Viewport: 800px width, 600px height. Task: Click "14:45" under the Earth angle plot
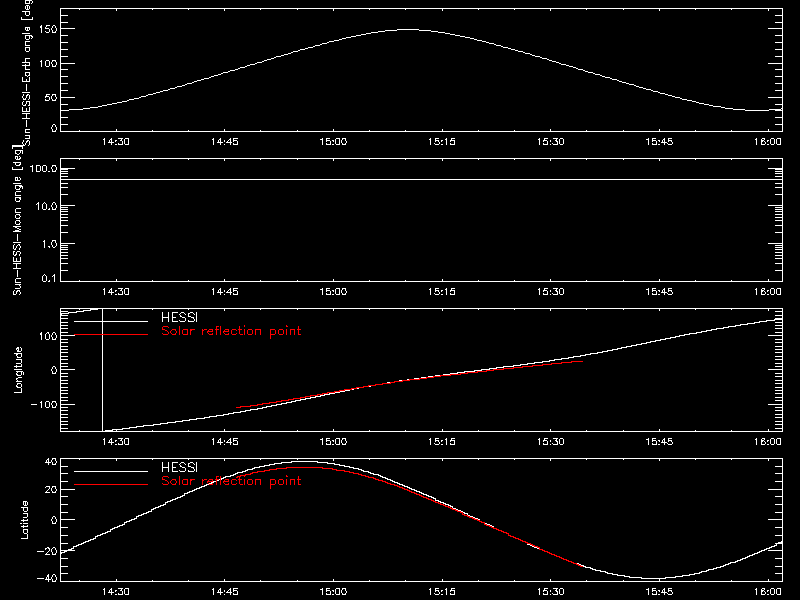(224, 142)
